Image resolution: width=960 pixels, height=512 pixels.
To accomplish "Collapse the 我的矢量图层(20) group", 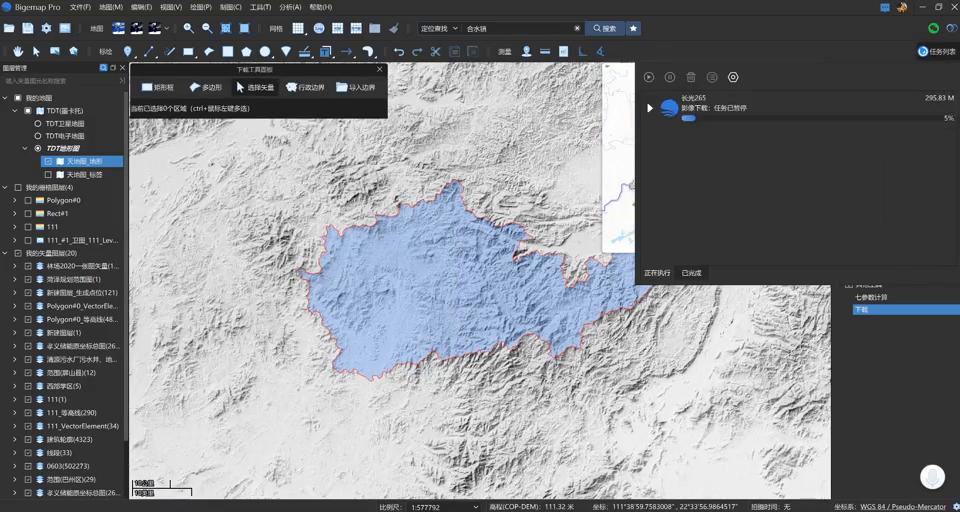I will click(x=5, y=253).
